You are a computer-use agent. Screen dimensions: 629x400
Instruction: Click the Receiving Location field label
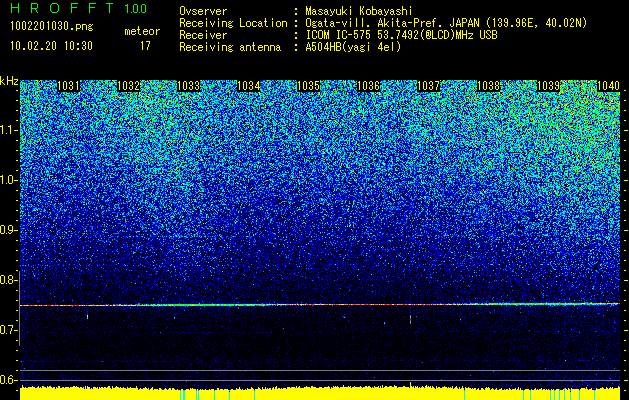(233, 23)
